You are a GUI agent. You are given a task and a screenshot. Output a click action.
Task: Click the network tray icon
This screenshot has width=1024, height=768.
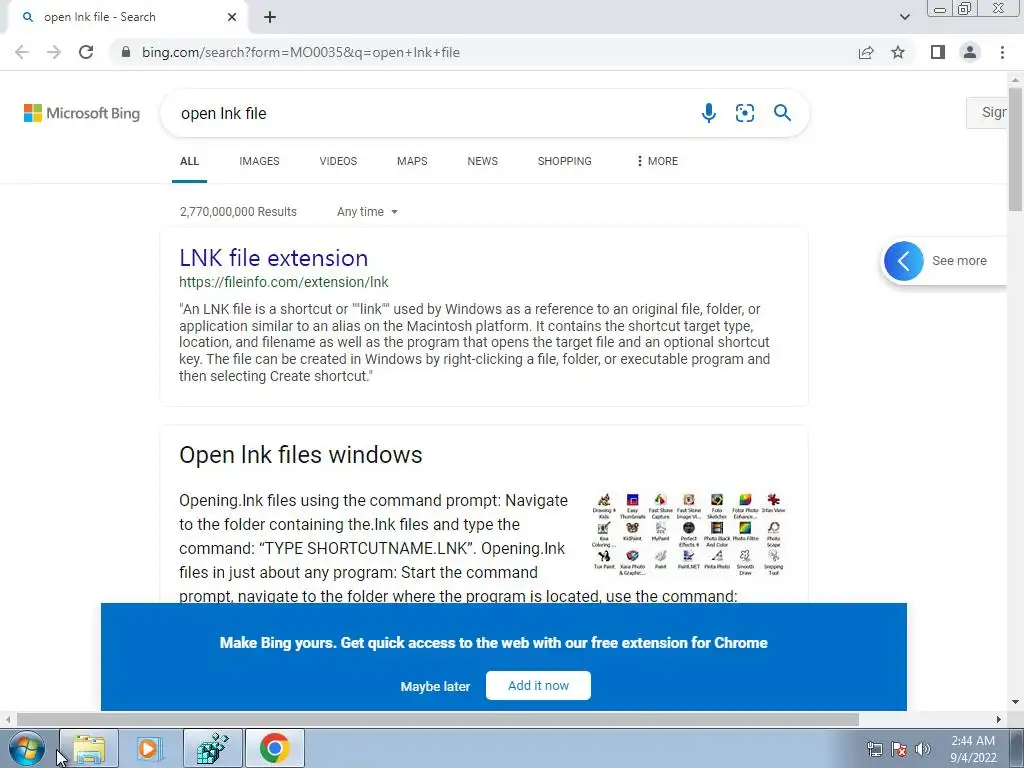874,749
